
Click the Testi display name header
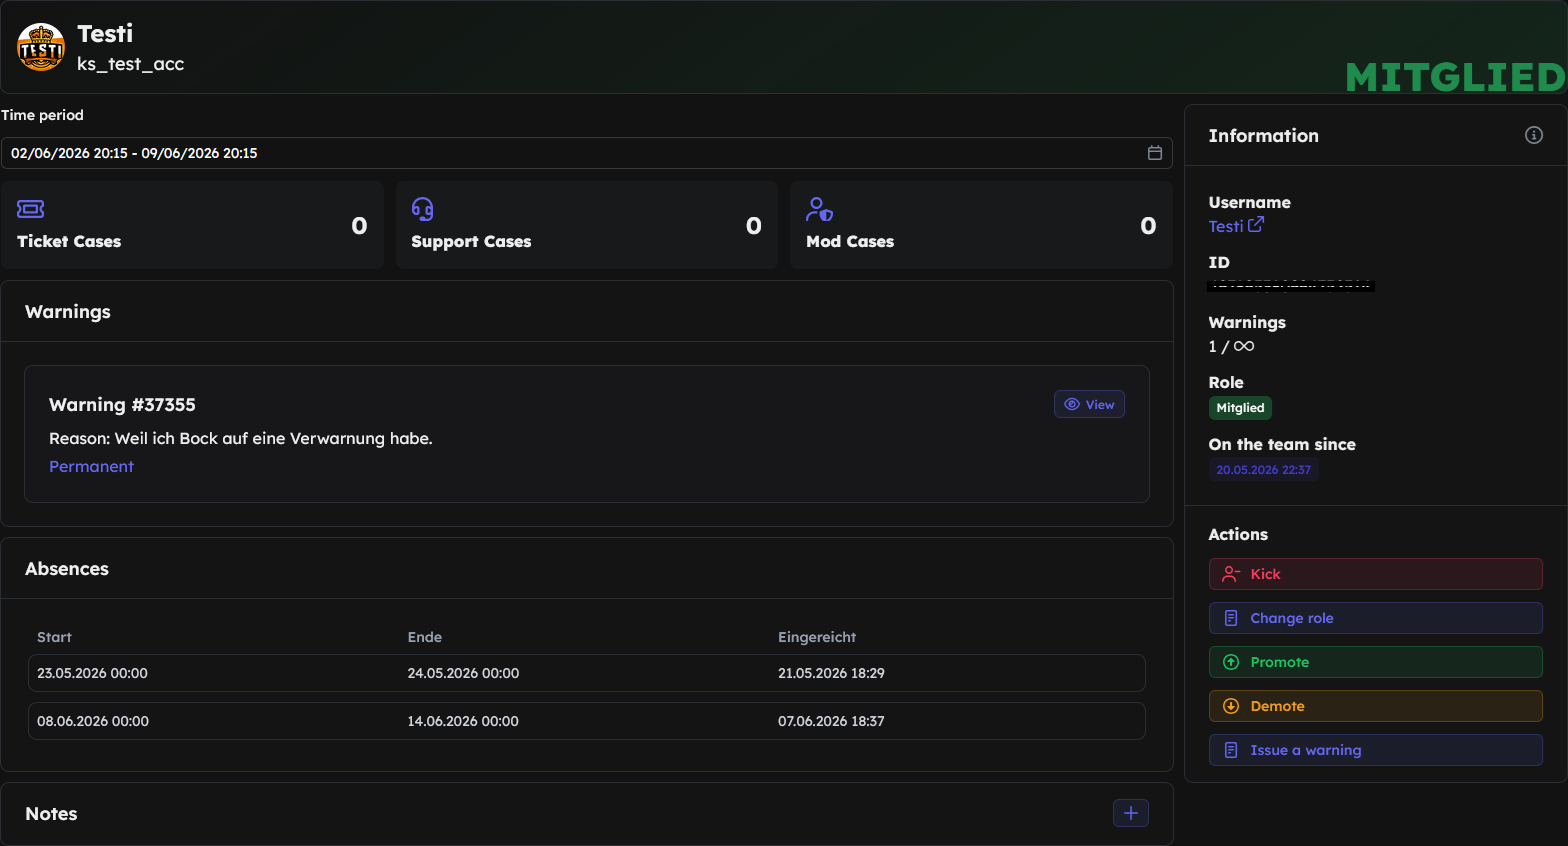105,34
